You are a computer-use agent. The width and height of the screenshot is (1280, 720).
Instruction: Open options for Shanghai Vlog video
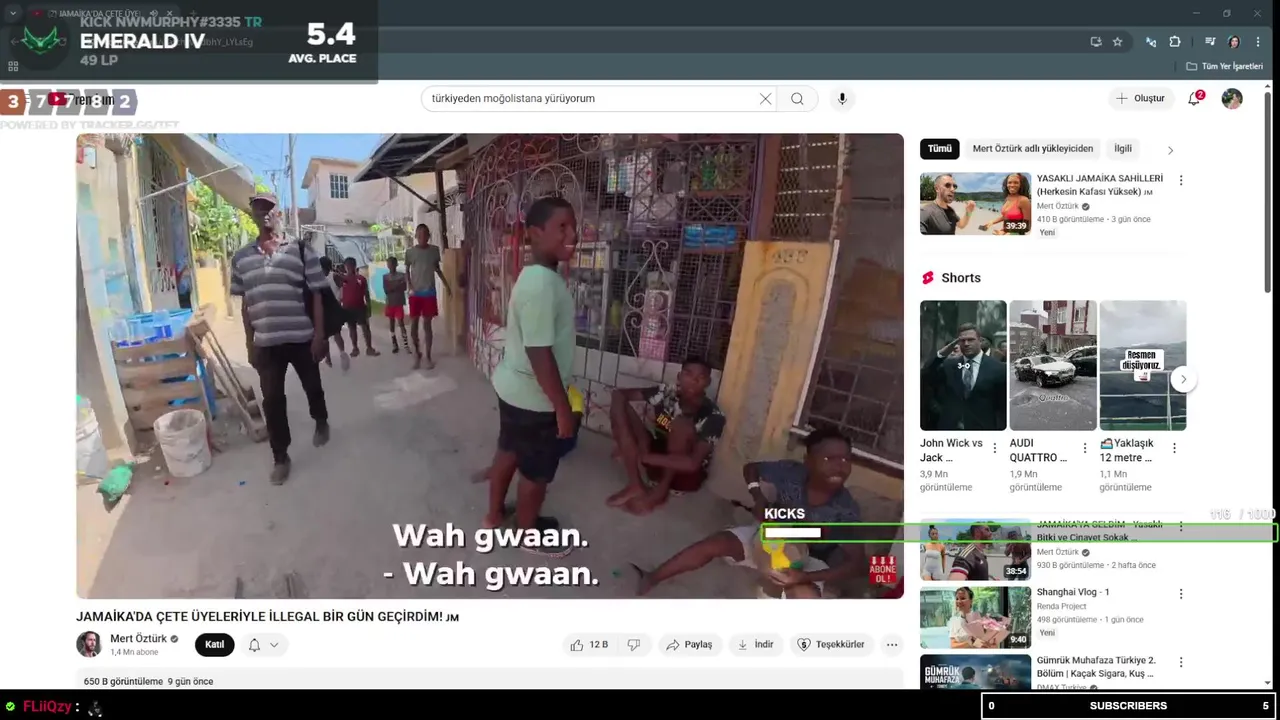pos(1181,593)
